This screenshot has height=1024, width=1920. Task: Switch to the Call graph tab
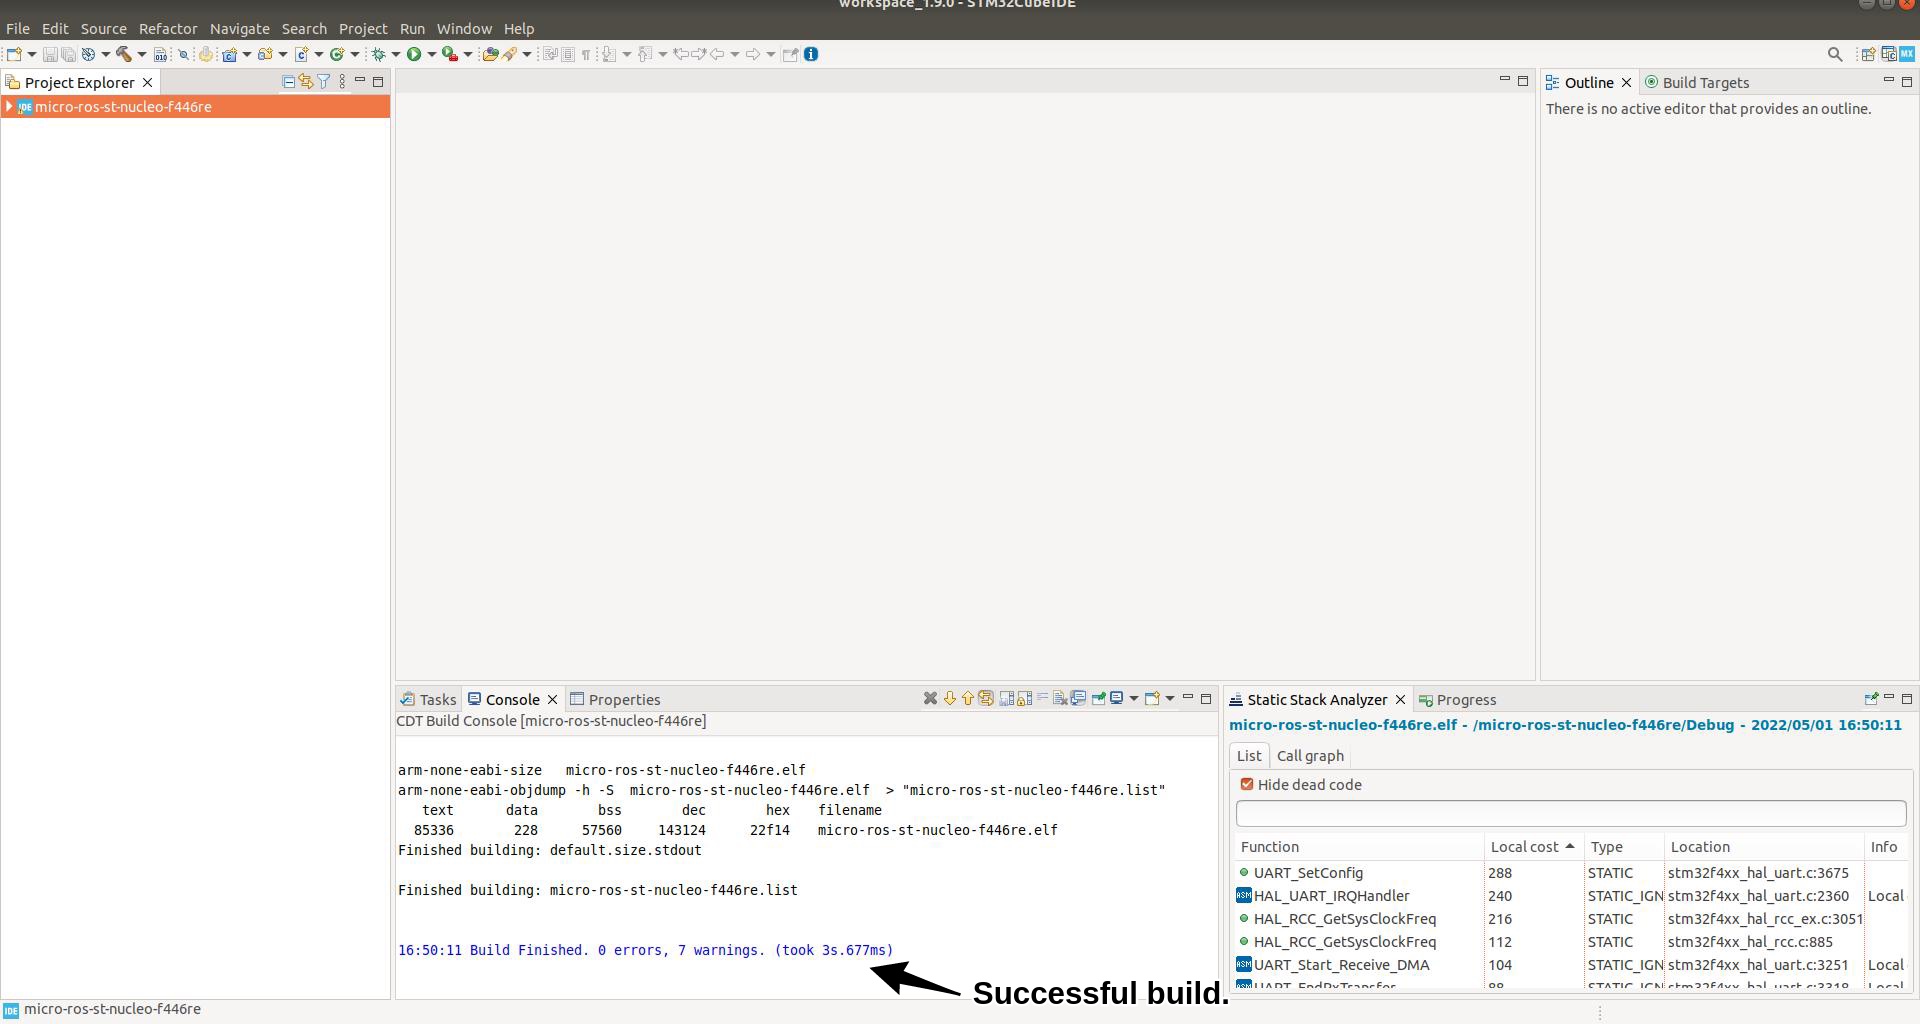click(1310, 756)
